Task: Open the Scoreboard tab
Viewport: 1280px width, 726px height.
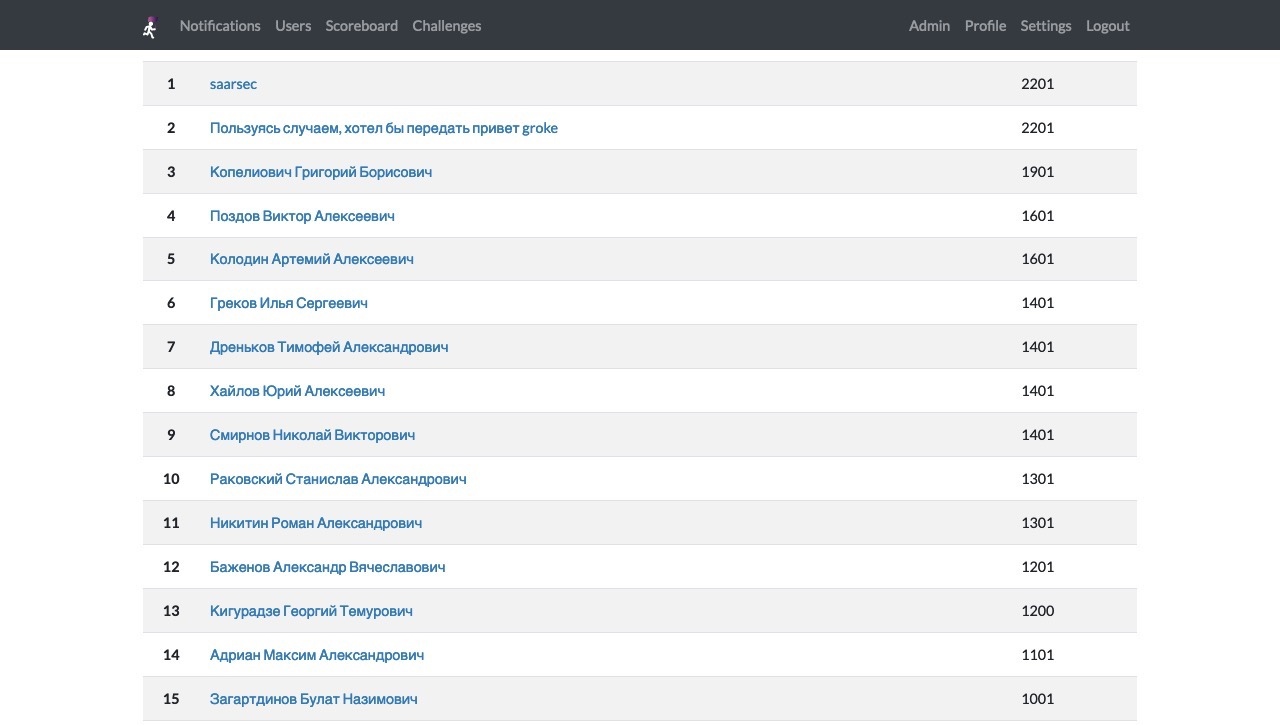Action: pos(362,26)
